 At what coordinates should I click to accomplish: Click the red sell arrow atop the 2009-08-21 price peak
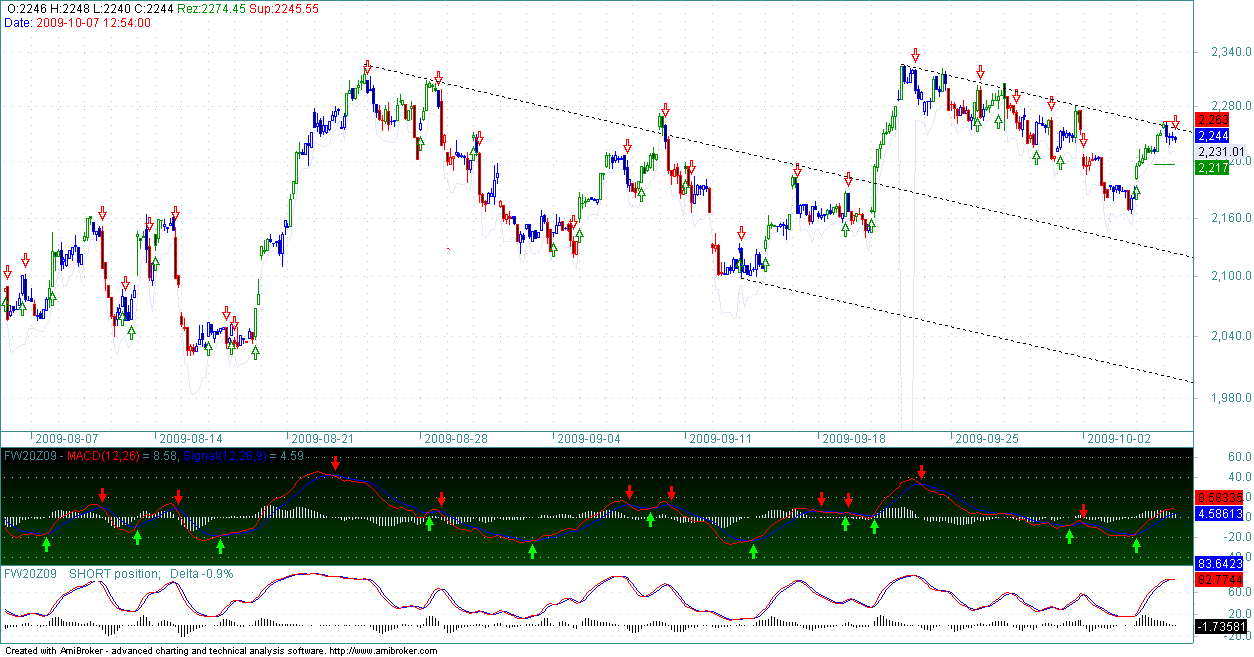368,67
